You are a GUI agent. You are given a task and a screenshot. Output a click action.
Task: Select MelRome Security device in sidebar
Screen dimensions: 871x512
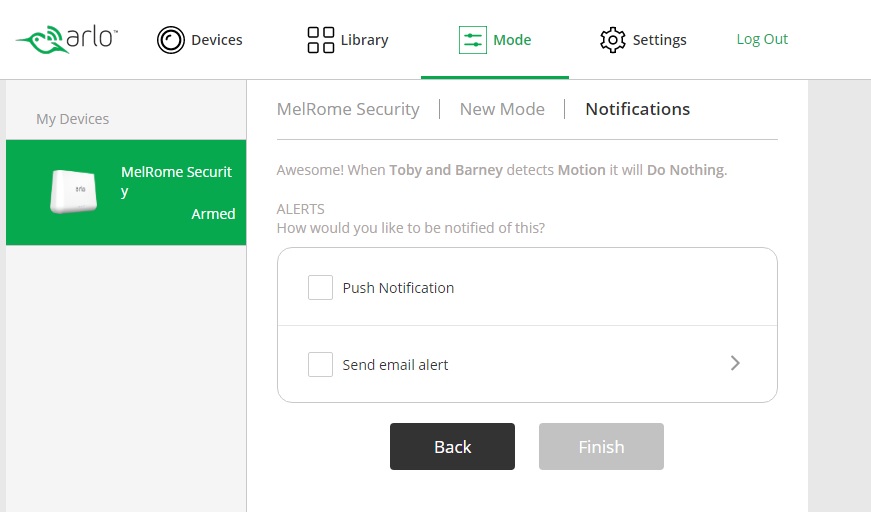click(126, 192)
